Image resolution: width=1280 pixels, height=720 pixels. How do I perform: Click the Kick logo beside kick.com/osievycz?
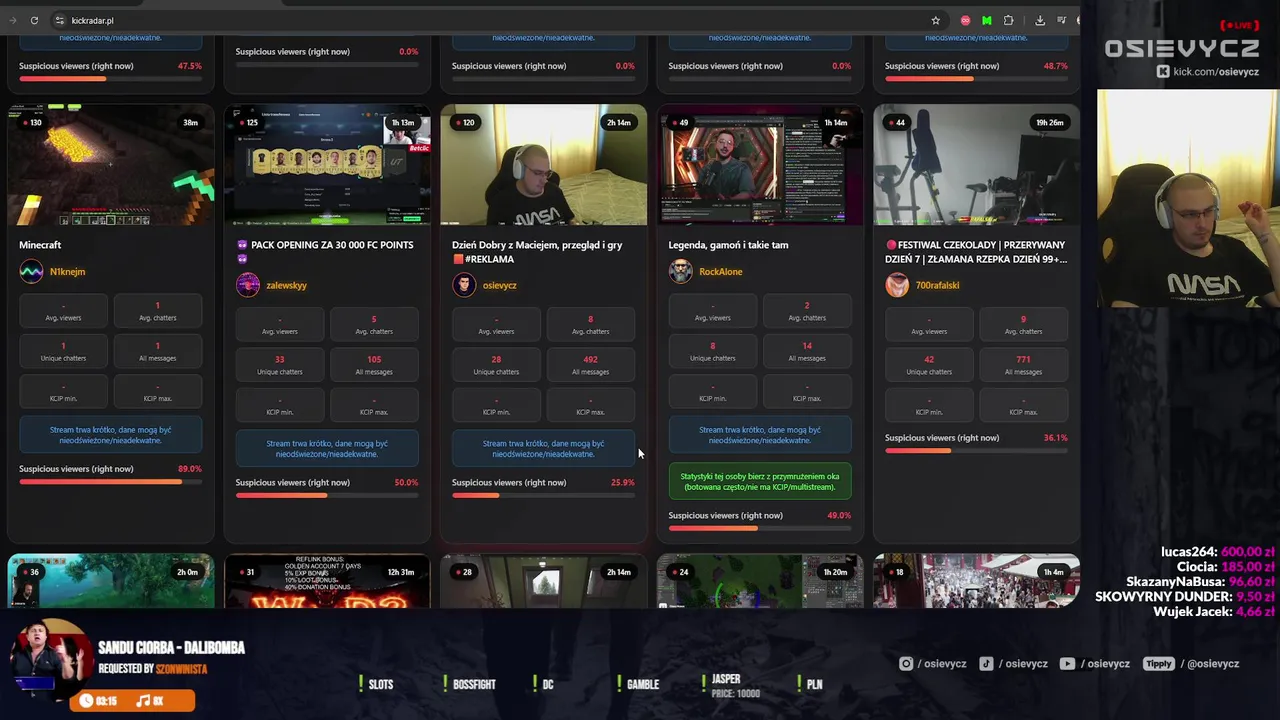(x=1163, y=72)
